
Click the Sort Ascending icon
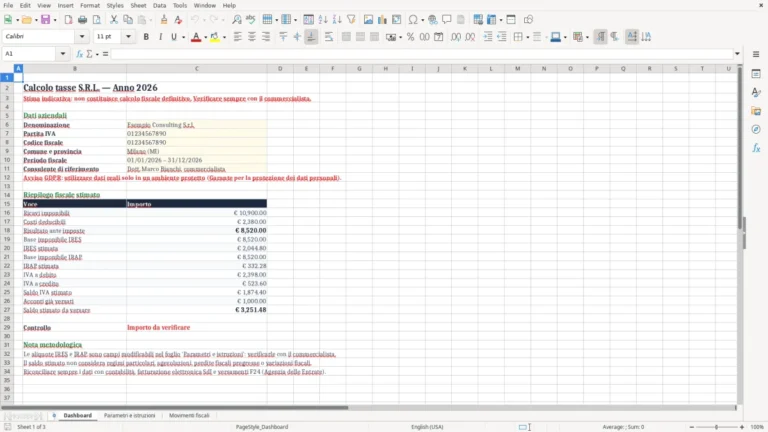323,20
